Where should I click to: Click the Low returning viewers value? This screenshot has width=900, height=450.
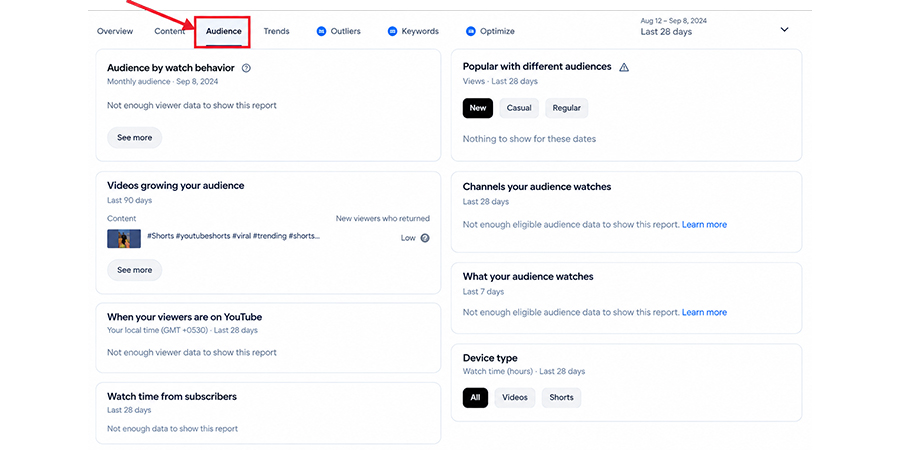(408, 238)
